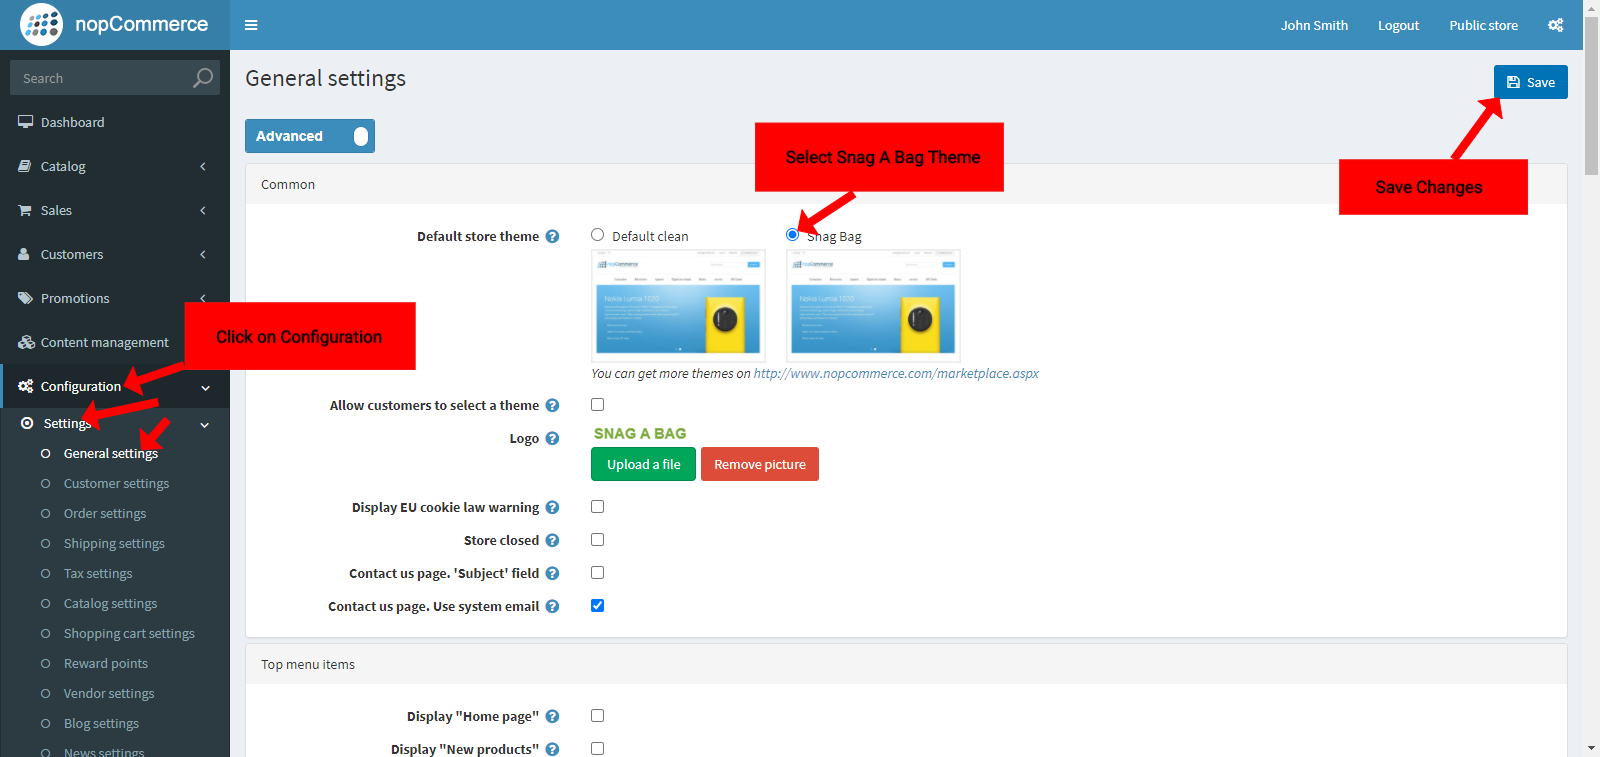Enable Contact us 'Subject' field checkbox
The width and height of the screenshot is (1600, 757).
(x=598, y=572)
